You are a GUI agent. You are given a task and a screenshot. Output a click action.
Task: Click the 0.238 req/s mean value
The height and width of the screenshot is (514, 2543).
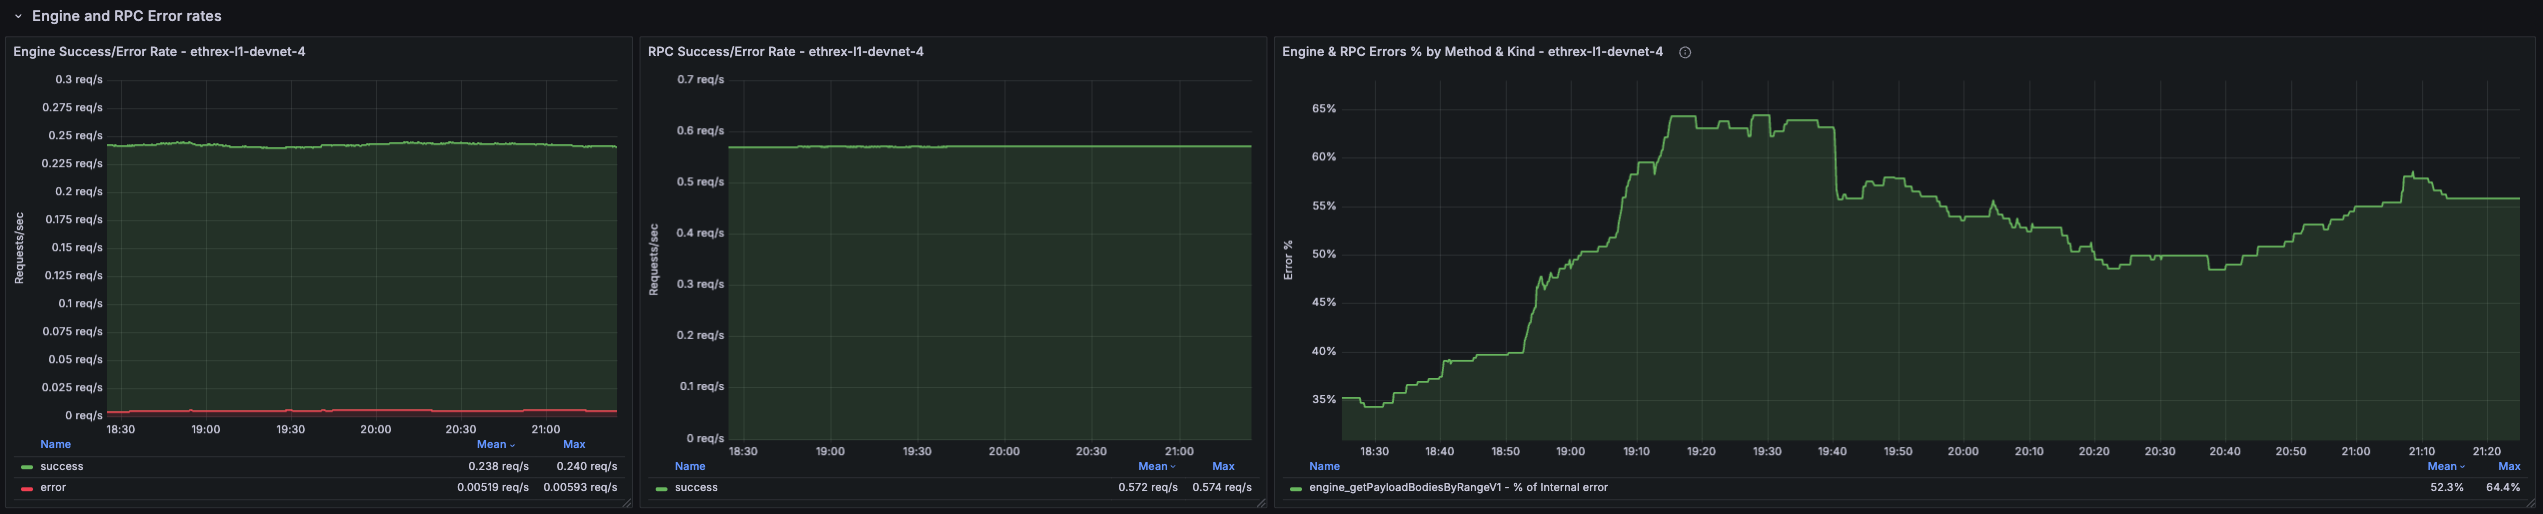(498, 467)
